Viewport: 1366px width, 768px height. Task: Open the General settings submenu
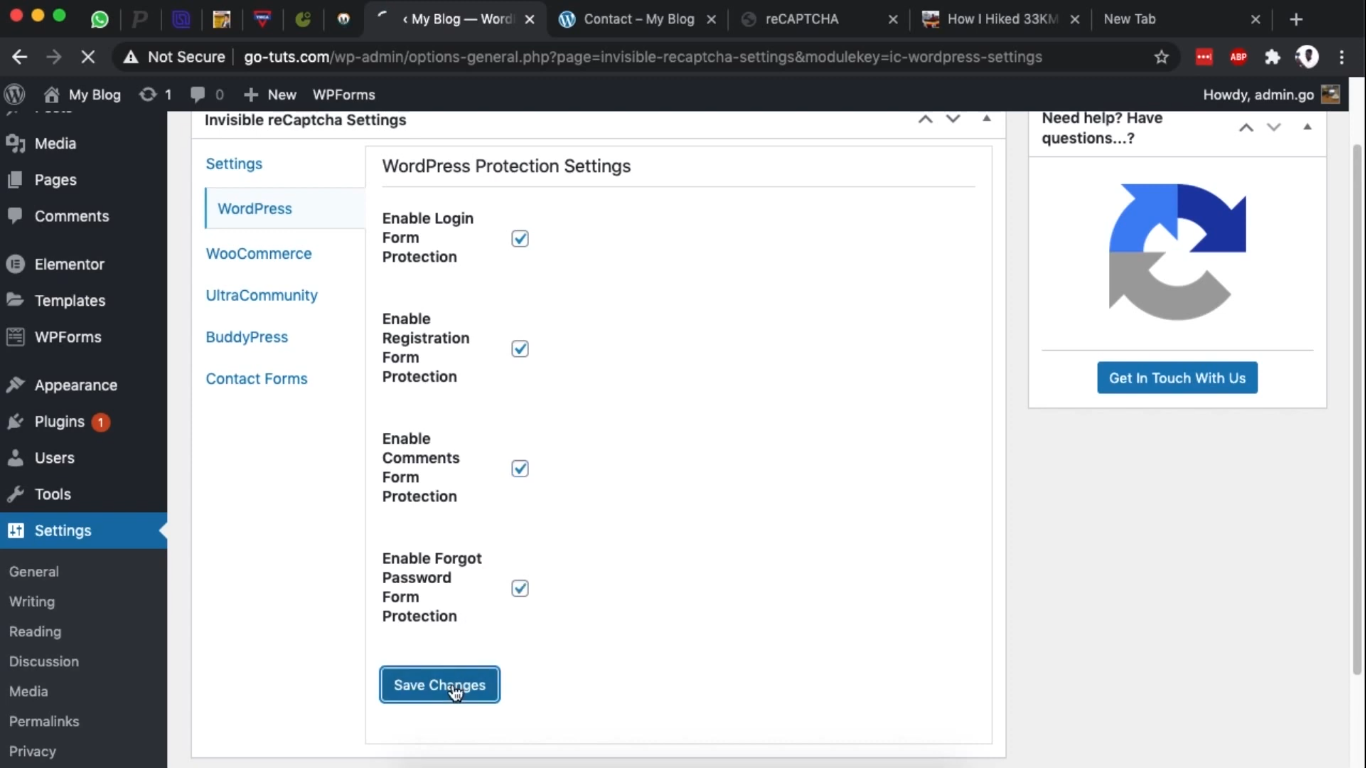click(34, 572)
